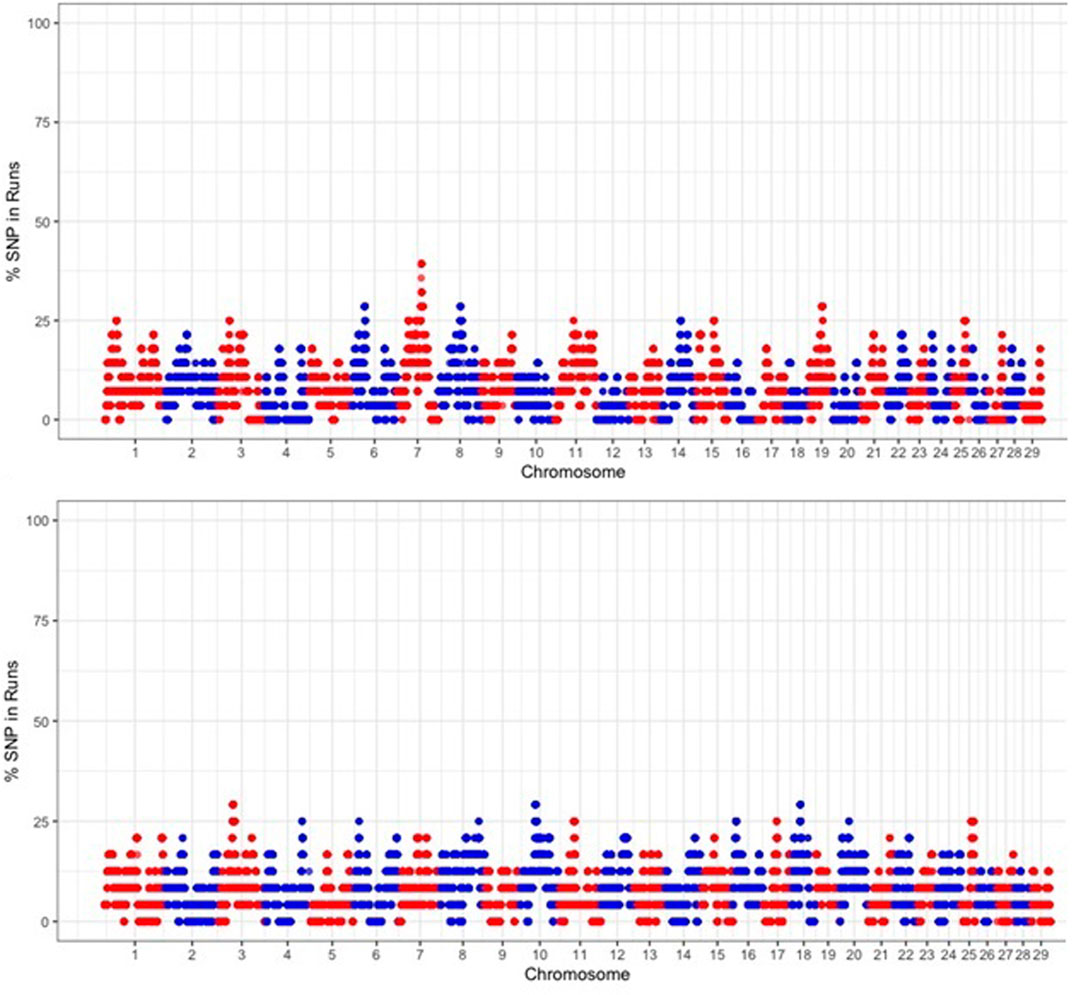Select chromosome 1 label in upper plot
This screenshot has height=995, width=1072.
tap(135, 452)
